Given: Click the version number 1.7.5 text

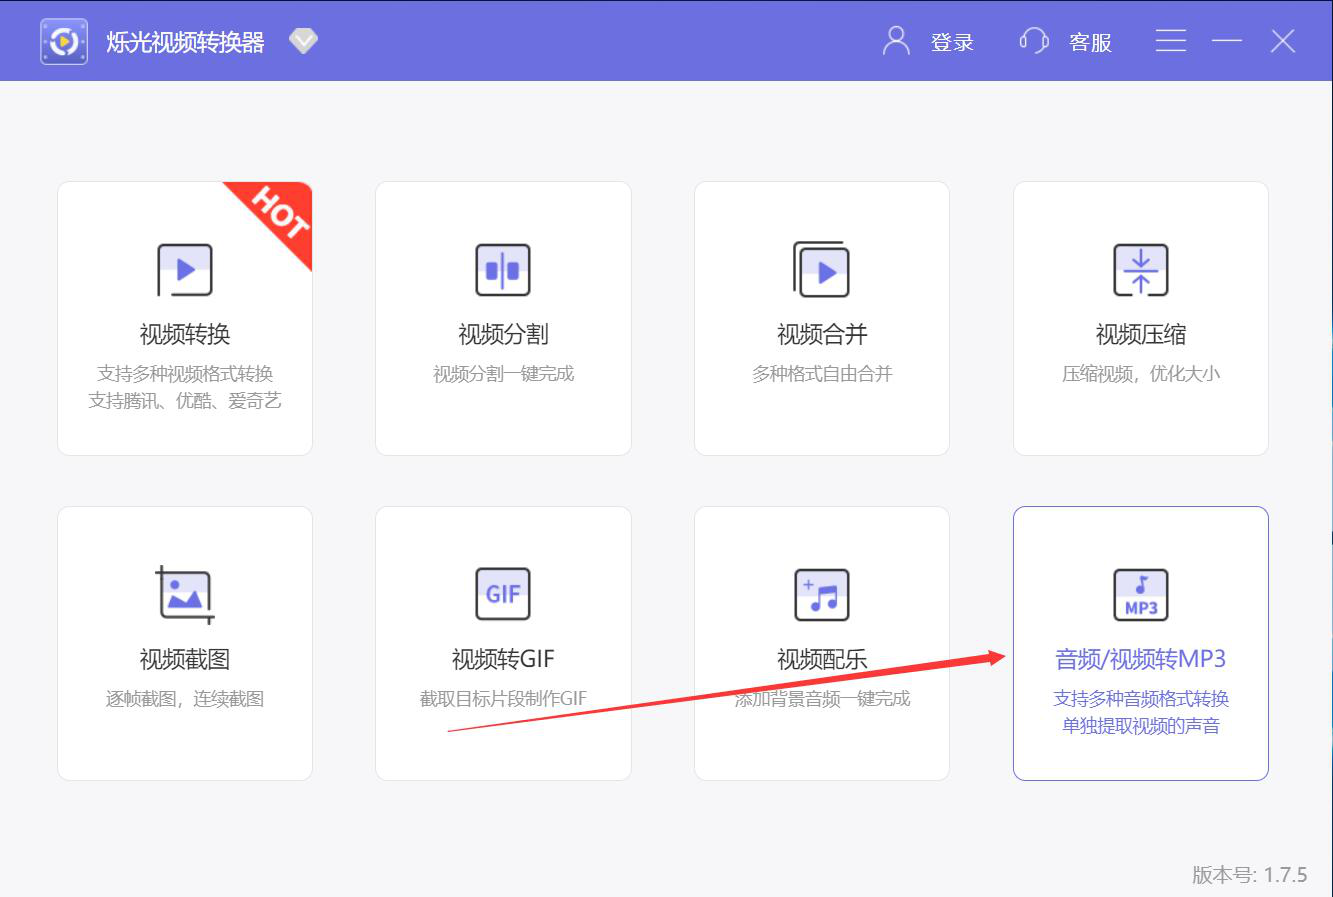Looking at the screenshot, I should point(1249,875).
